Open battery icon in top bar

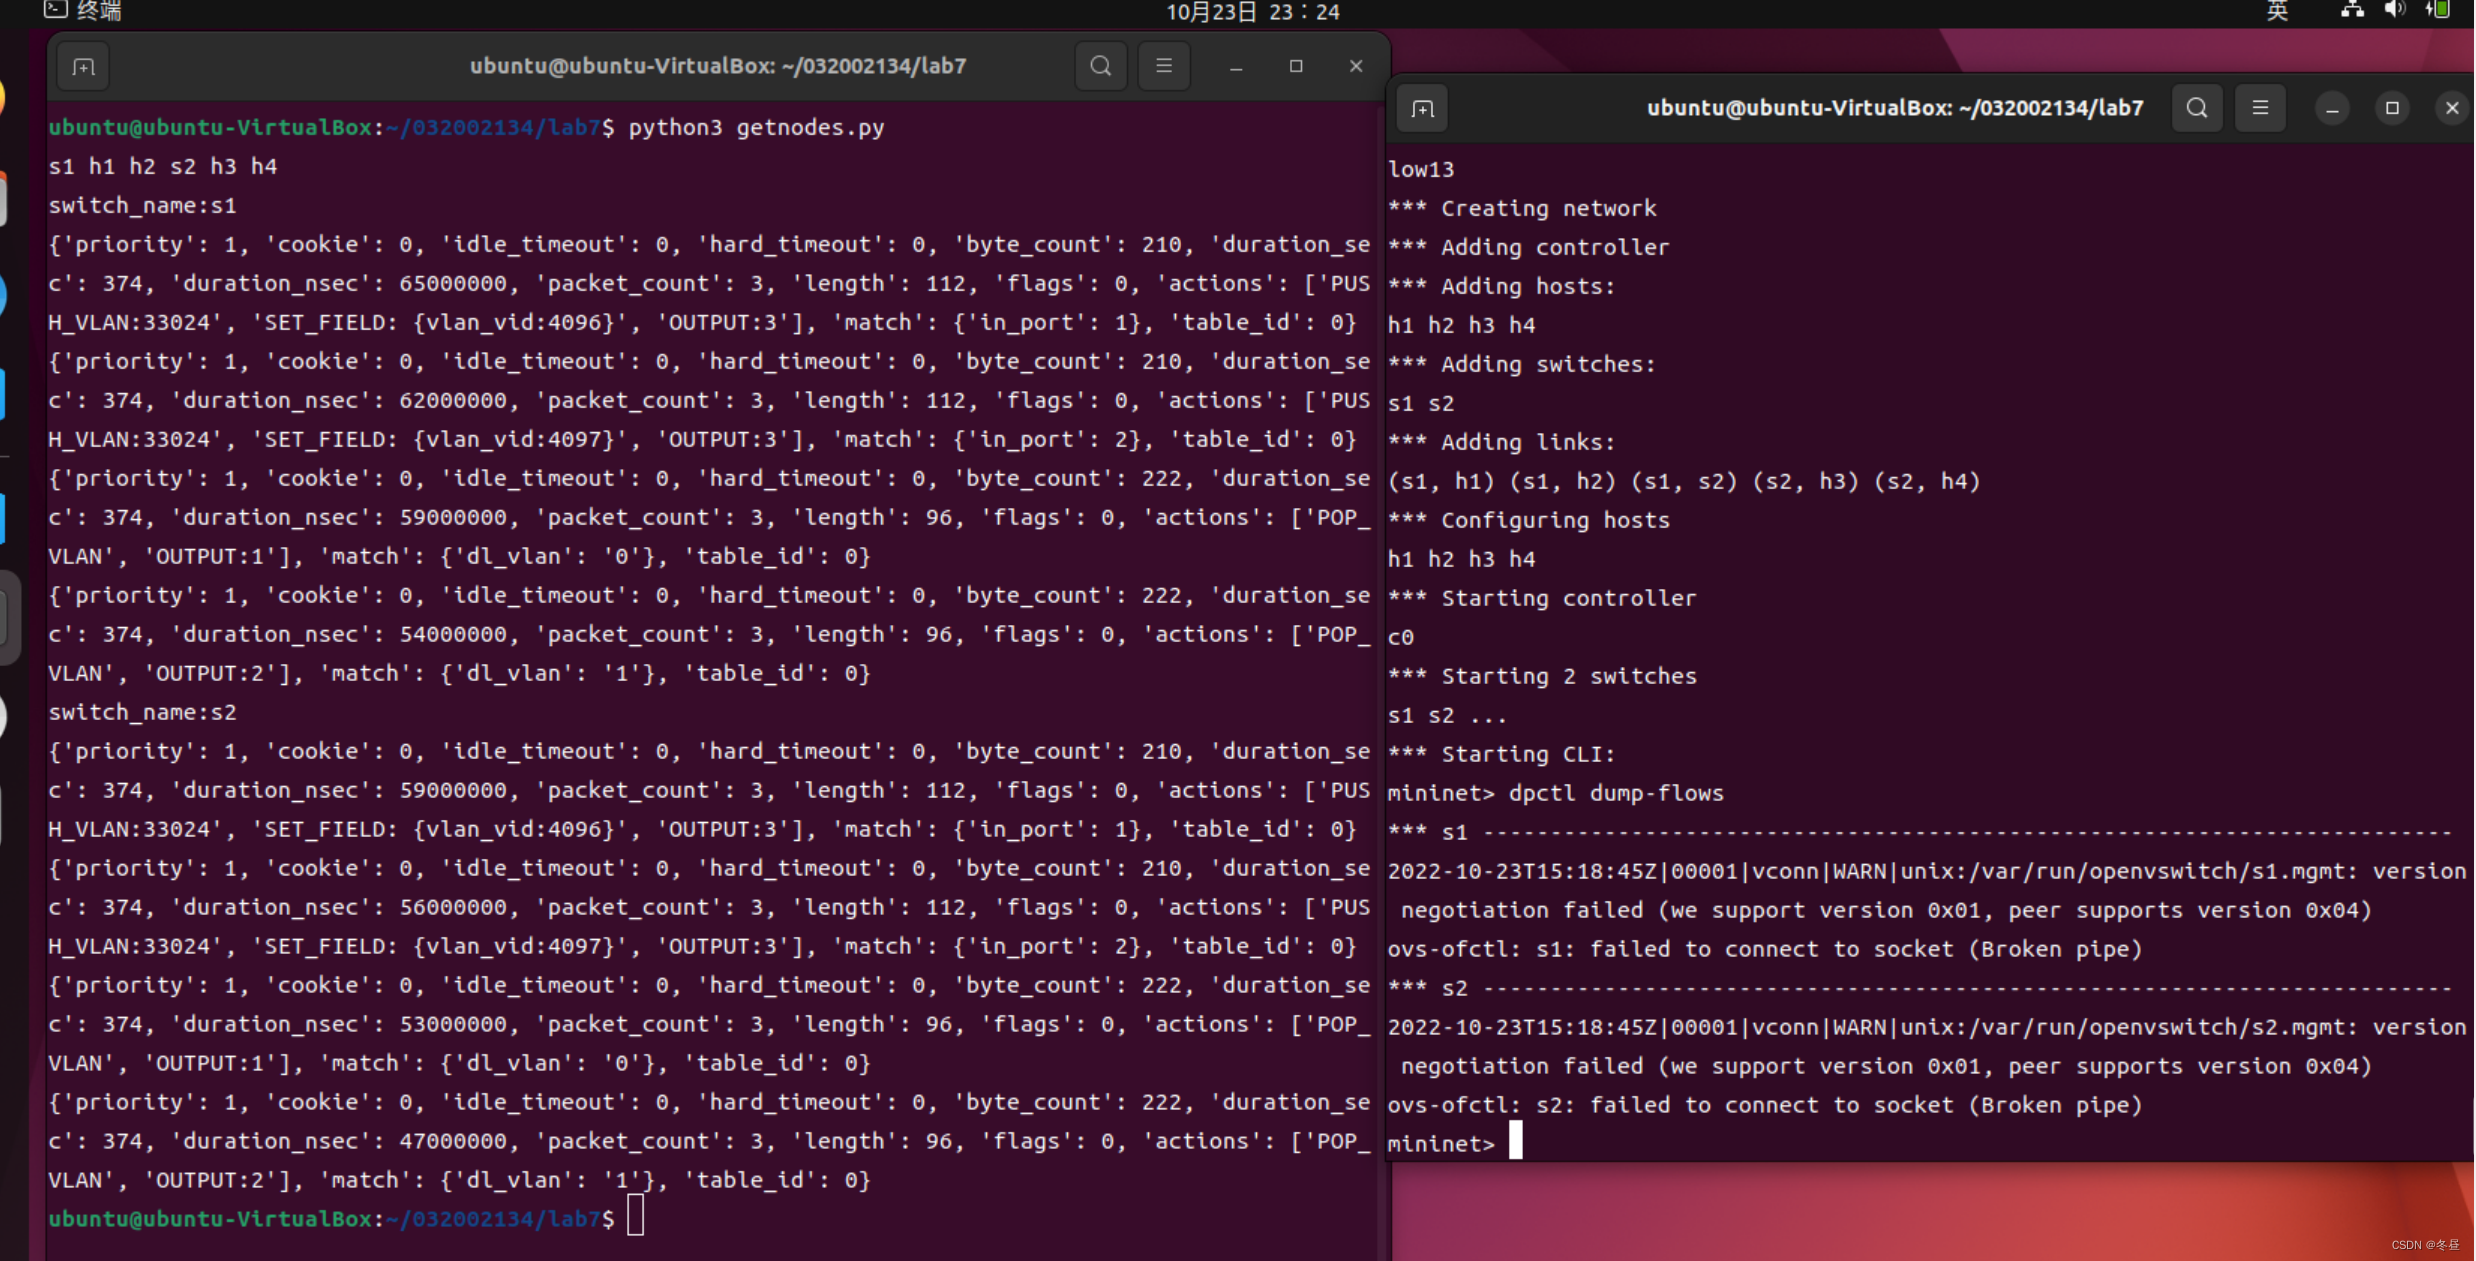(x=2438, y=11)
